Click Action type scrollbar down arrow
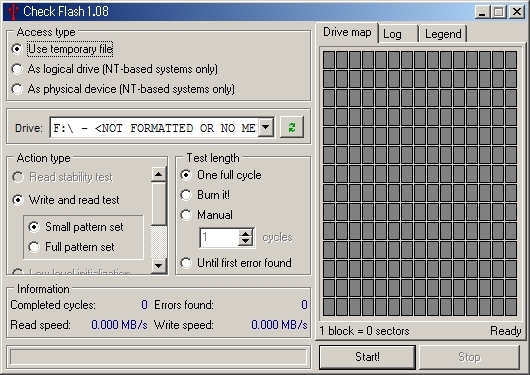 click(158, 265)
